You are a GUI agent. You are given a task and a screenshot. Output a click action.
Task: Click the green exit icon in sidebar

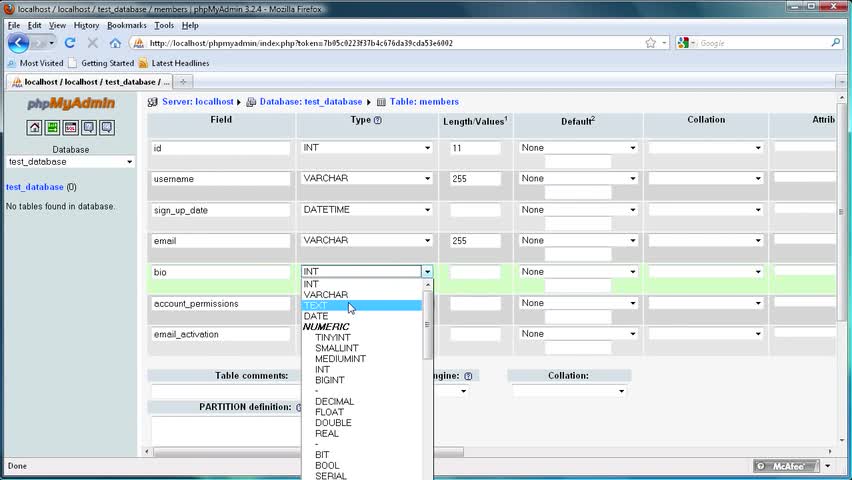click(x=52, y=128)
